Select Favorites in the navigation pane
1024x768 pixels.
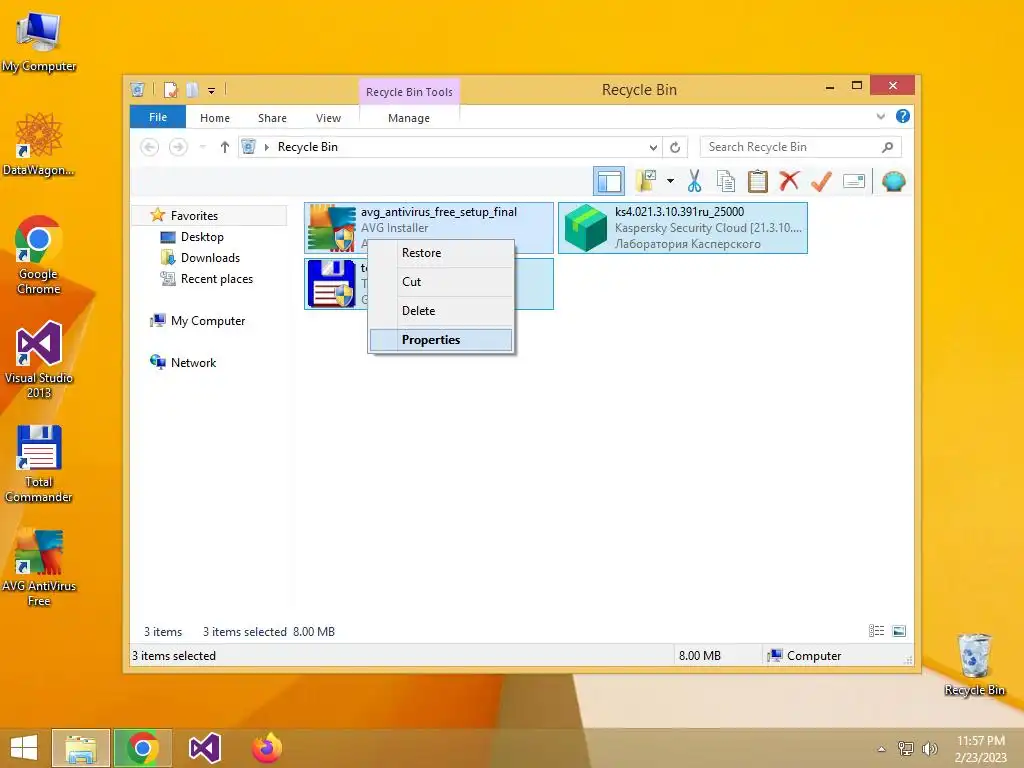[x=194, y=216]
